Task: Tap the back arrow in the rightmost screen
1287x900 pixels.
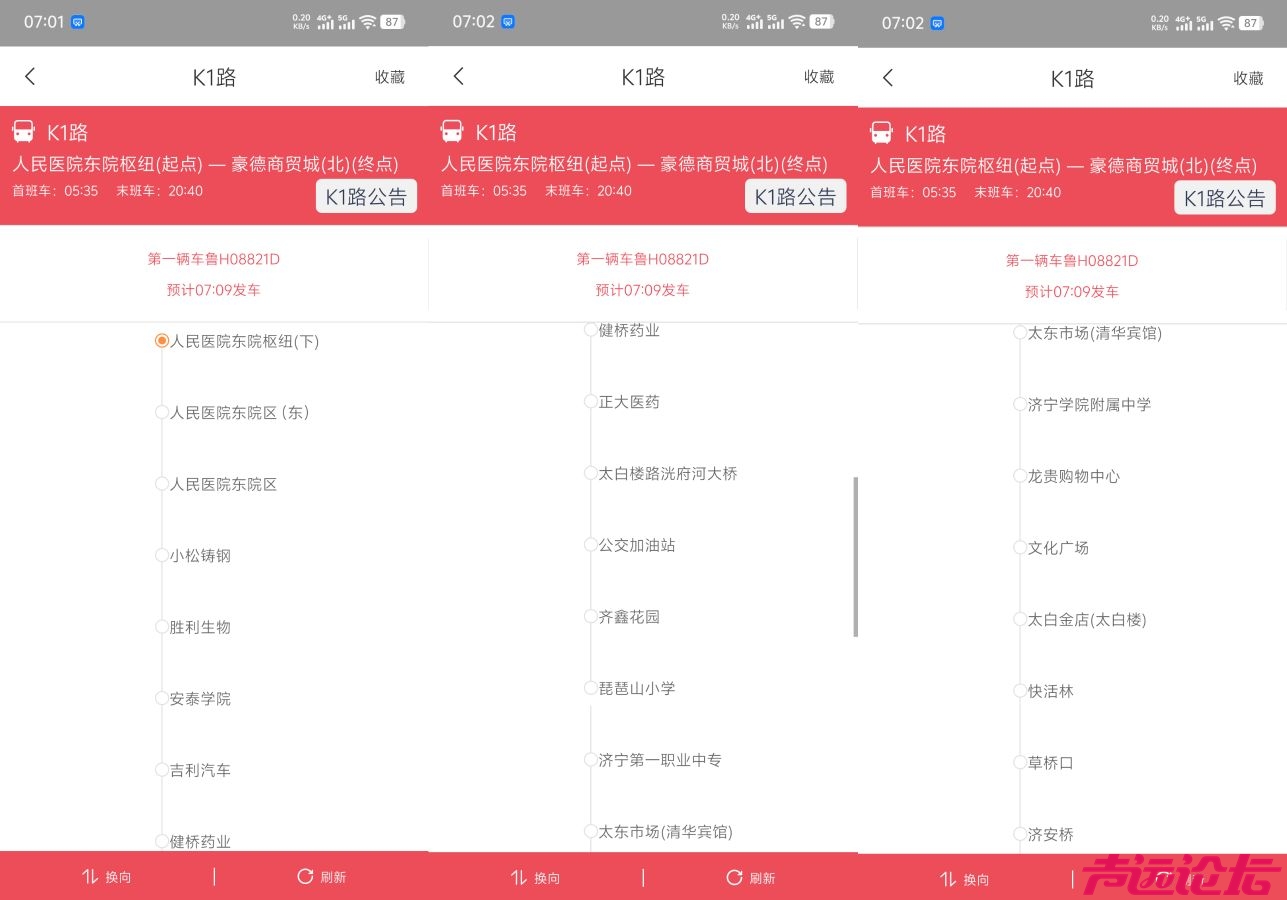Action: 888,78
